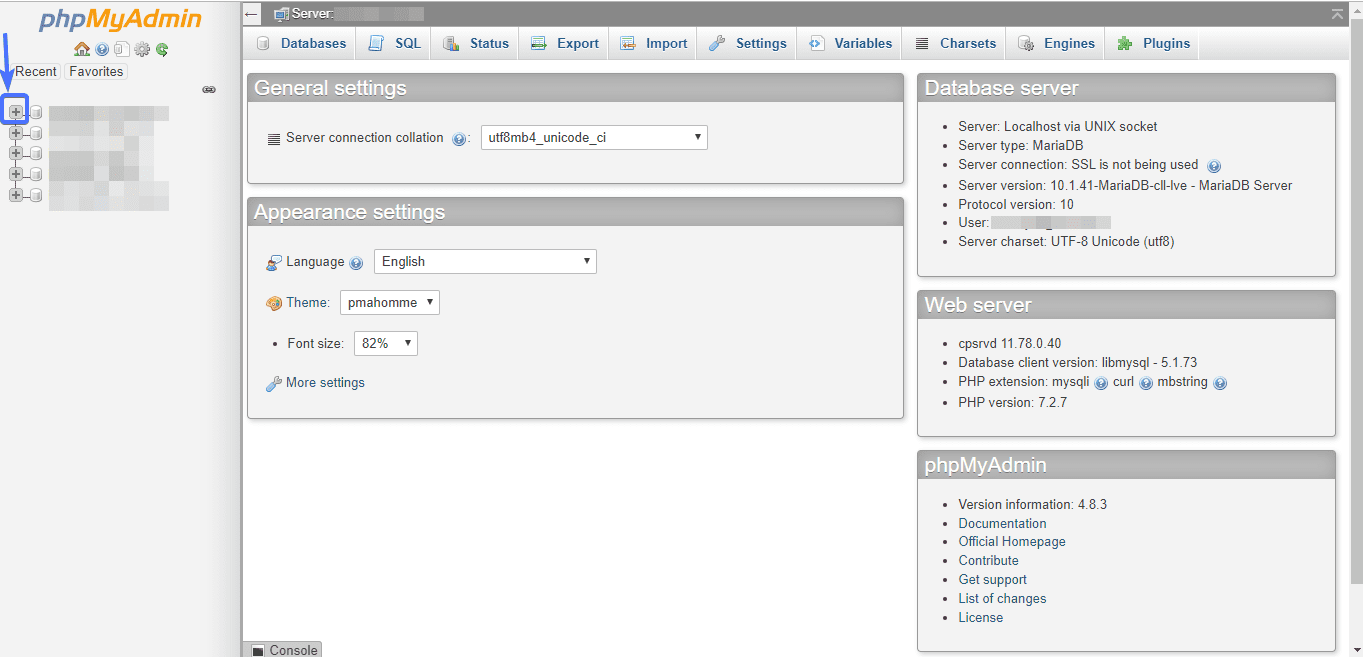Click the Home icon in sidebar

pos(82,49)
